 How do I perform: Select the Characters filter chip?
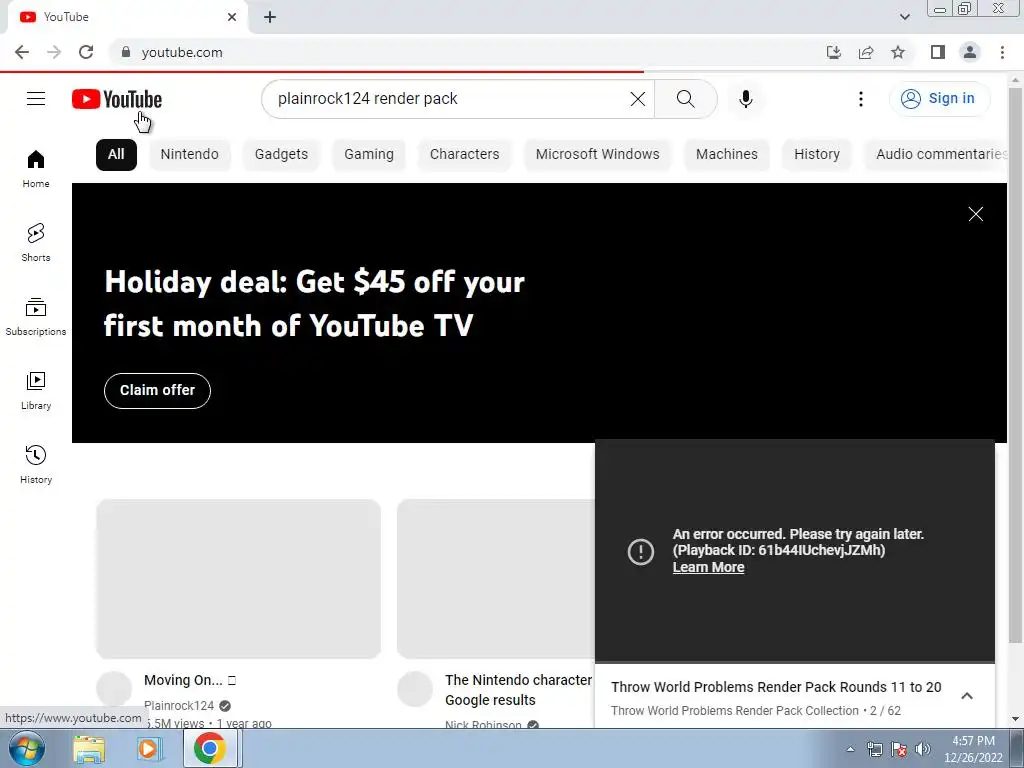click(x=464, y=155)
